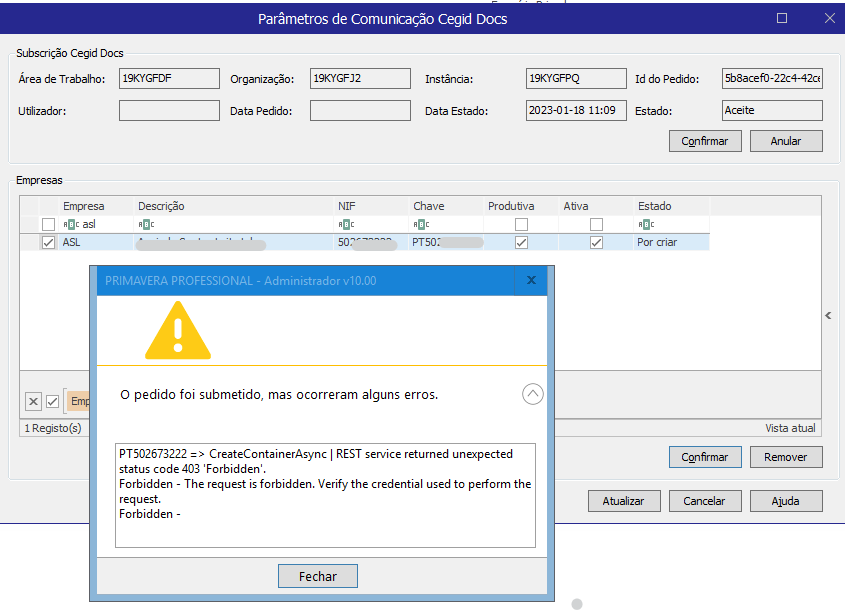845x610 pixels.
Task: Toggle the ASL row selection checkbox
Action: pos(48,242)
